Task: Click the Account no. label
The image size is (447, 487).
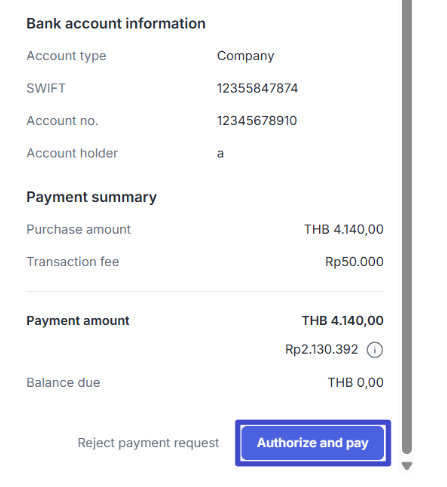Action: [x=62, y=121]
